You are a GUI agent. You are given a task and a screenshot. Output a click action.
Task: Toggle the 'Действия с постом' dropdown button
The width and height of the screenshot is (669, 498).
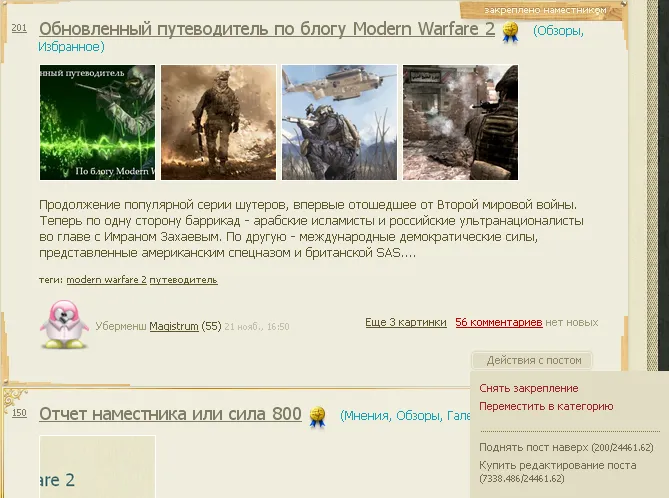(532, 361)
